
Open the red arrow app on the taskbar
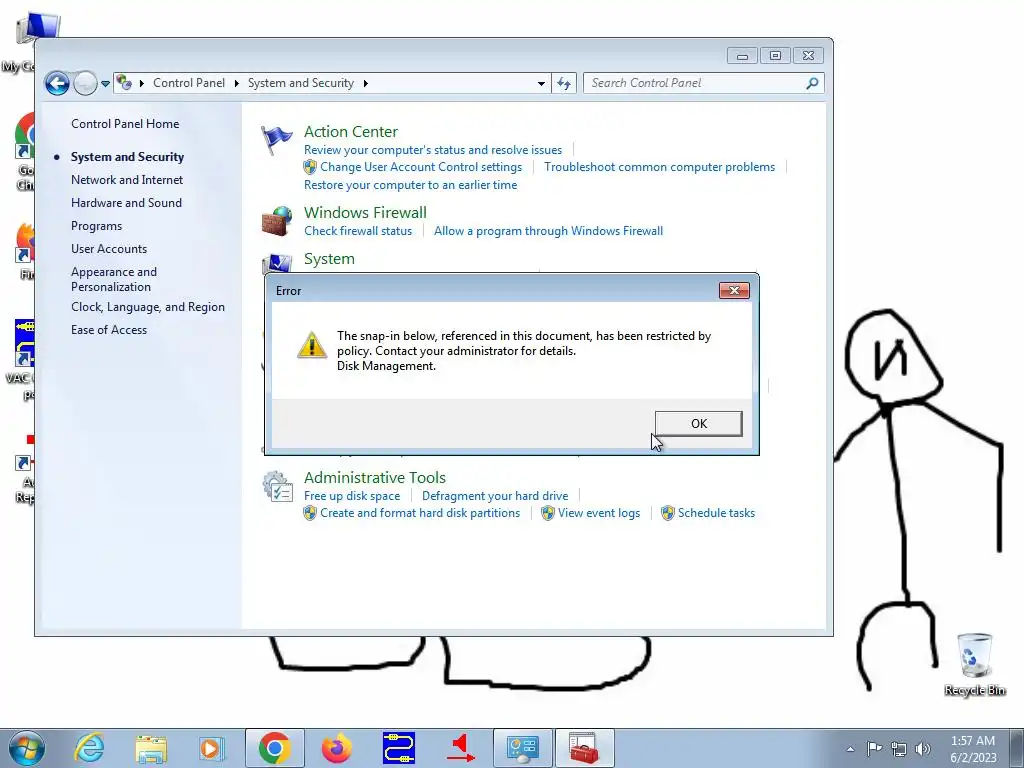click(x=461, y=748)
